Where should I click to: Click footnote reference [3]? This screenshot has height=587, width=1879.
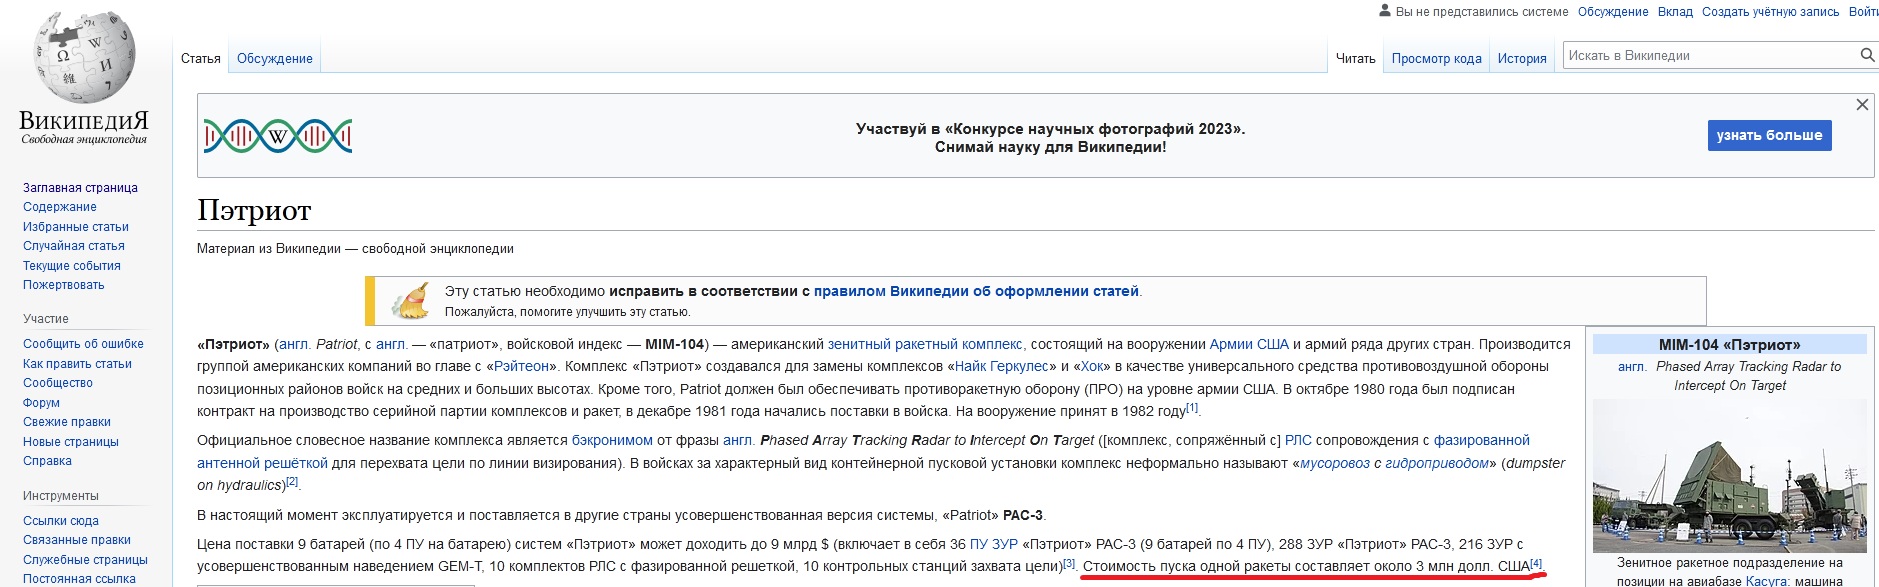click(1069, 563)
